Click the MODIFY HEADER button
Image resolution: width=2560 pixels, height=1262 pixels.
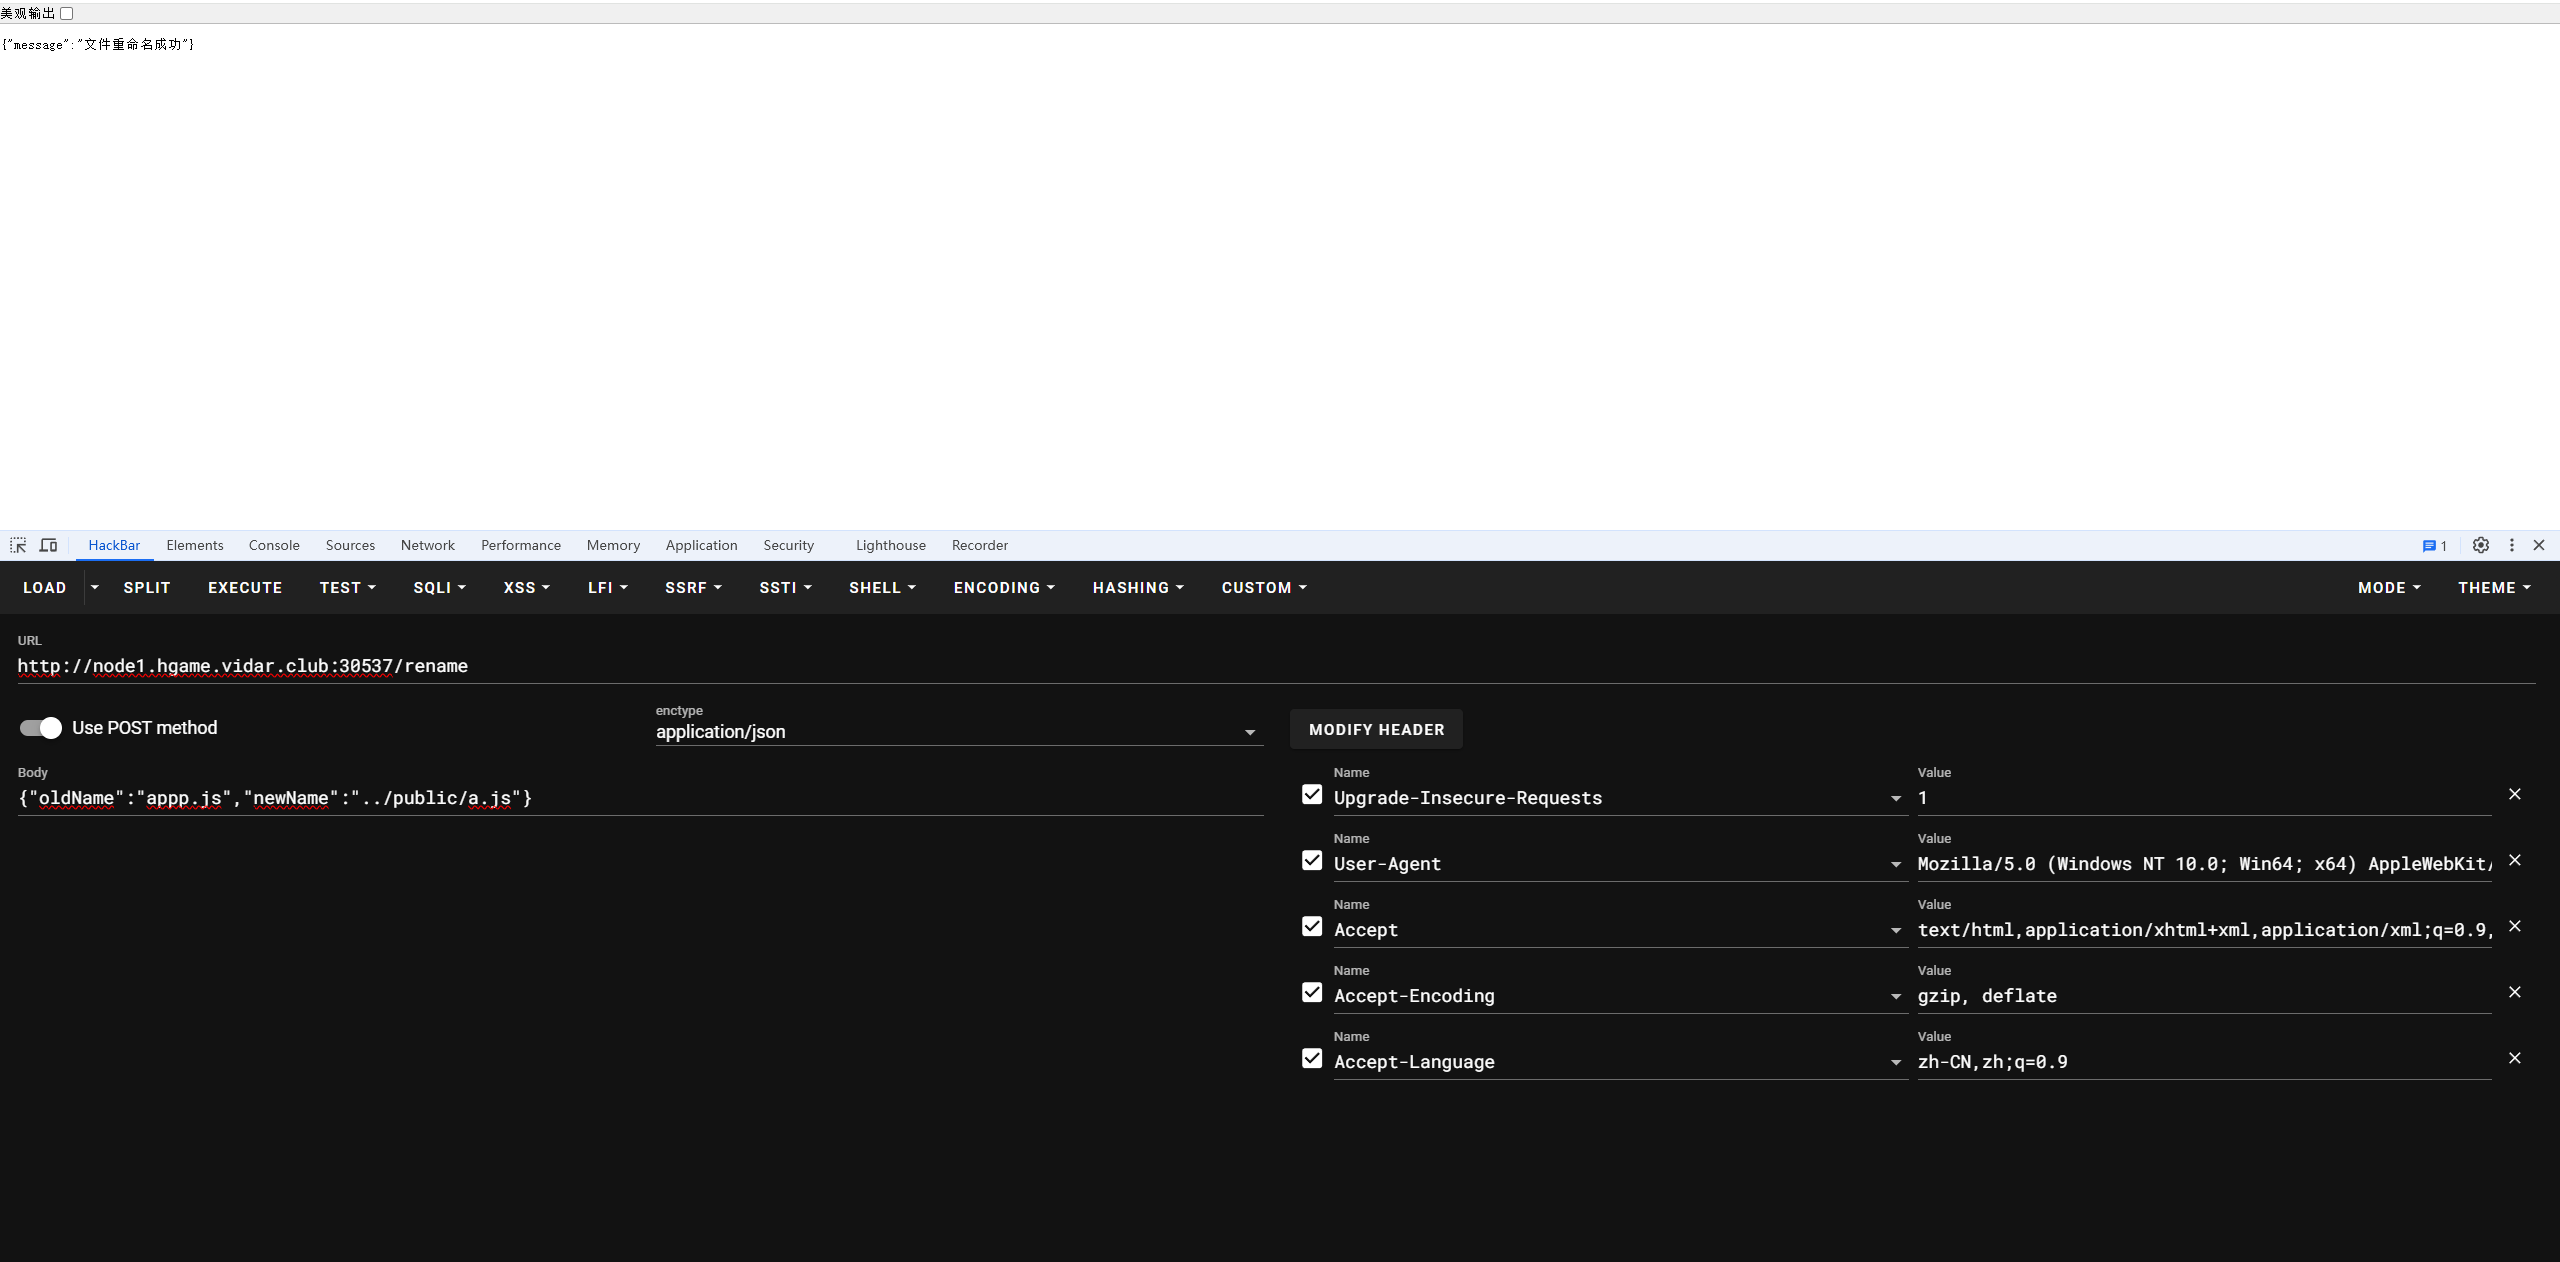[x=1376, y=730]
